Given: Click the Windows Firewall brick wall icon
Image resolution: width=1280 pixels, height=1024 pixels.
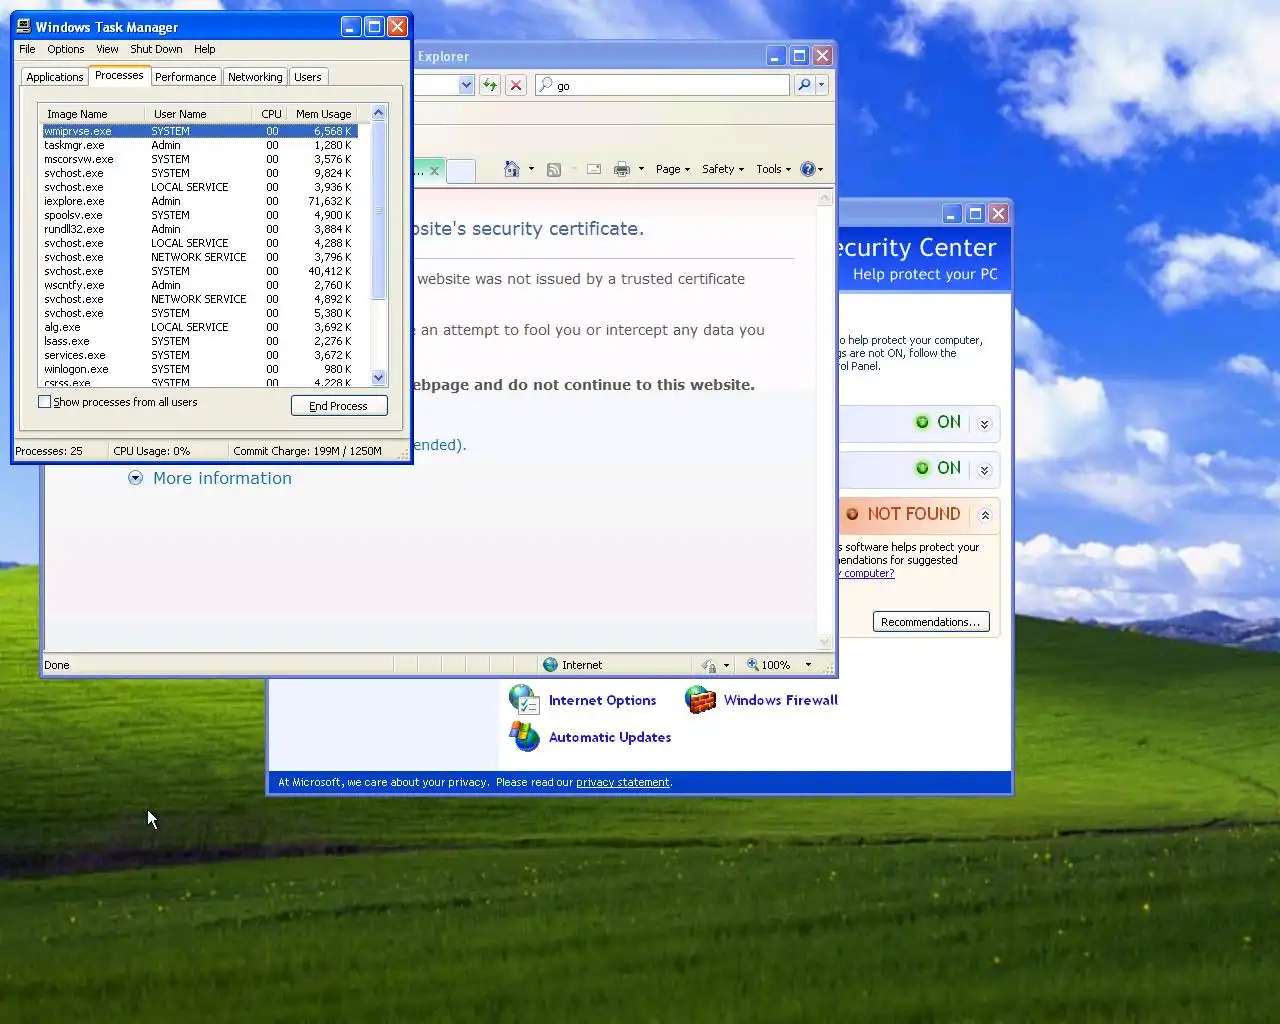Looking at the screenshot, I should (x=700, y=699).
